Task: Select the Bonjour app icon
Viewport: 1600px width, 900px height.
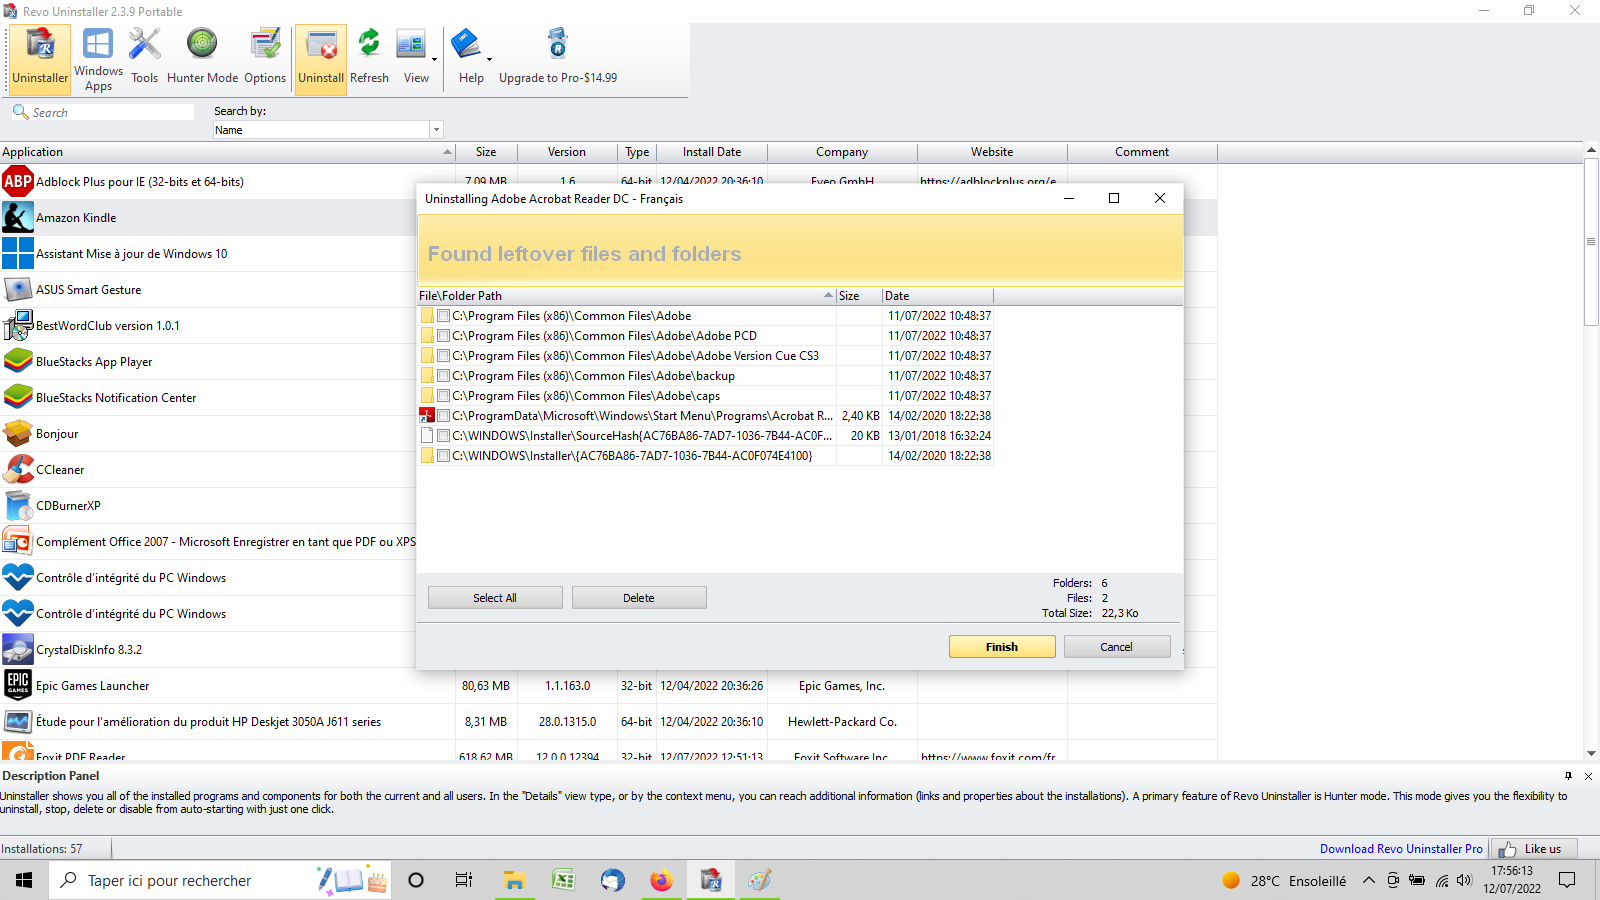Action: click(18, 434)
